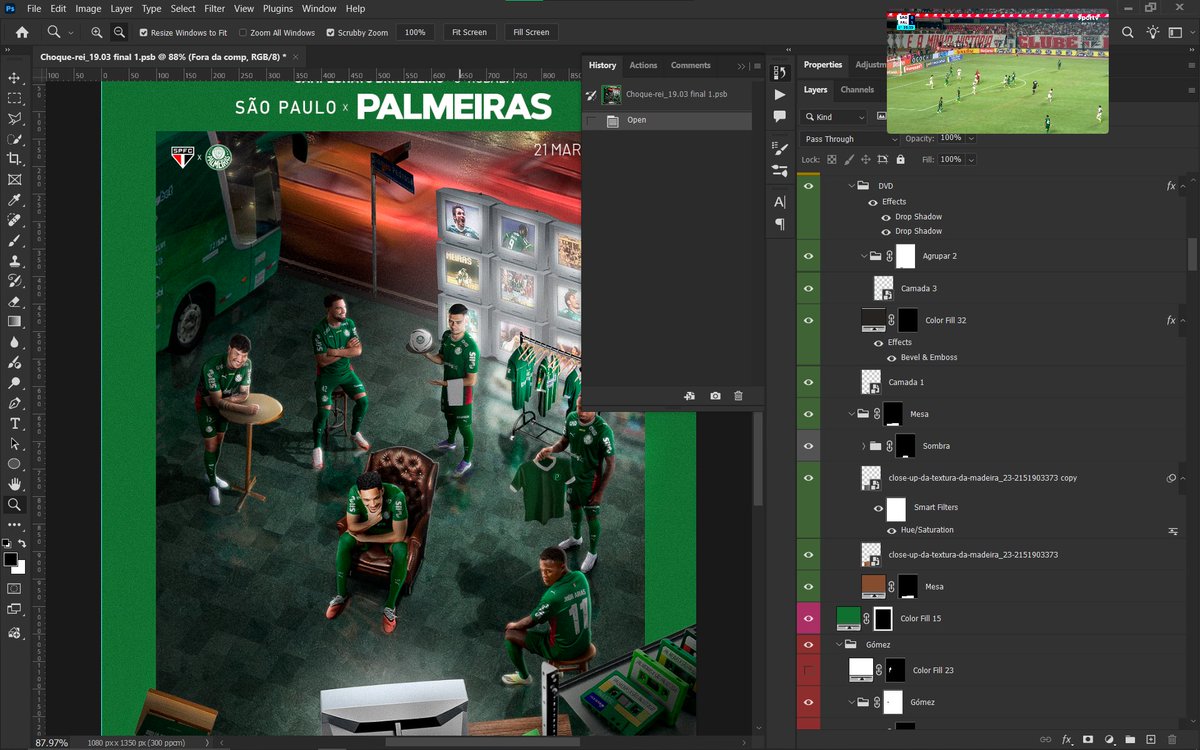Collapse the DVD group
Image resolution: width=1200 pixels, height=750 pixels.
pyautogui.click(x=852, y=186)
